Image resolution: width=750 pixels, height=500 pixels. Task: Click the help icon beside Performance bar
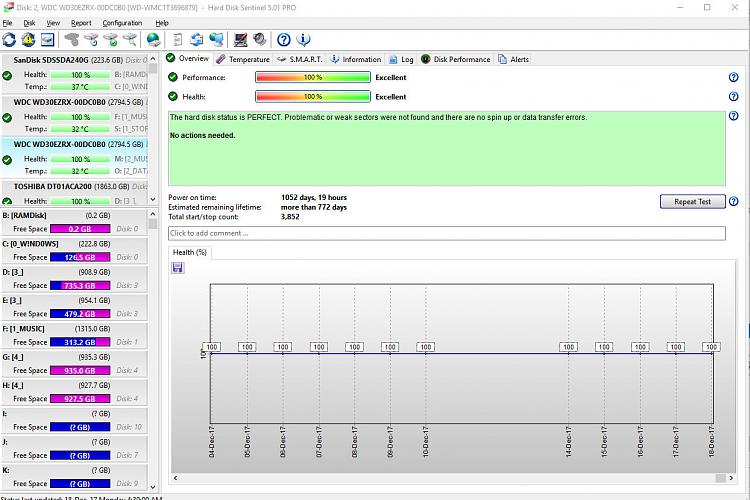733,77
